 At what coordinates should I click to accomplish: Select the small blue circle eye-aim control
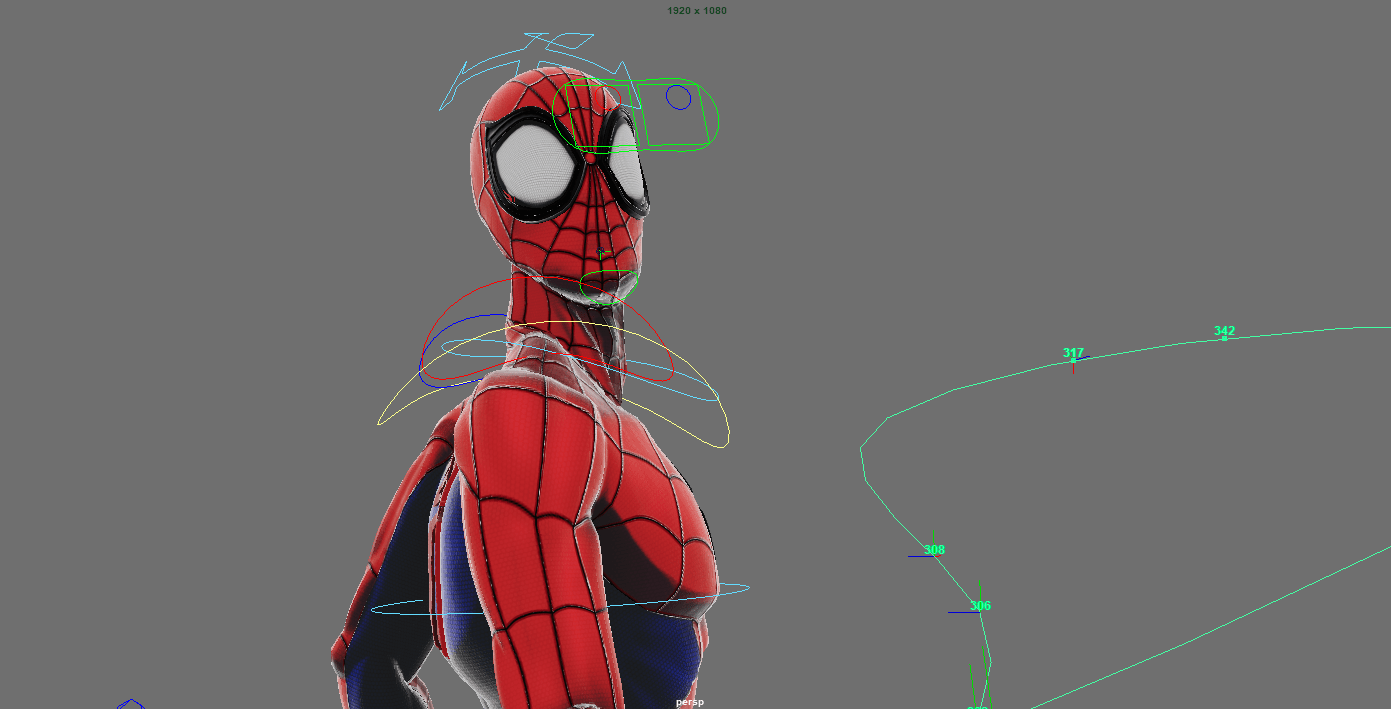click(678, 97)
